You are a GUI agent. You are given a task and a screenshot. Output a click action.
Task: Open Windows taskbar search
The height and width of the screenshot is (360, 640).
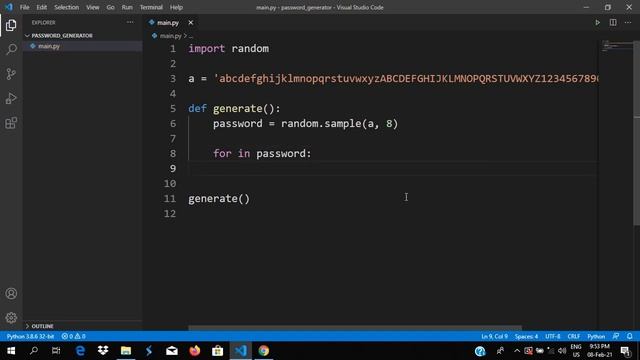pos(34,351)
